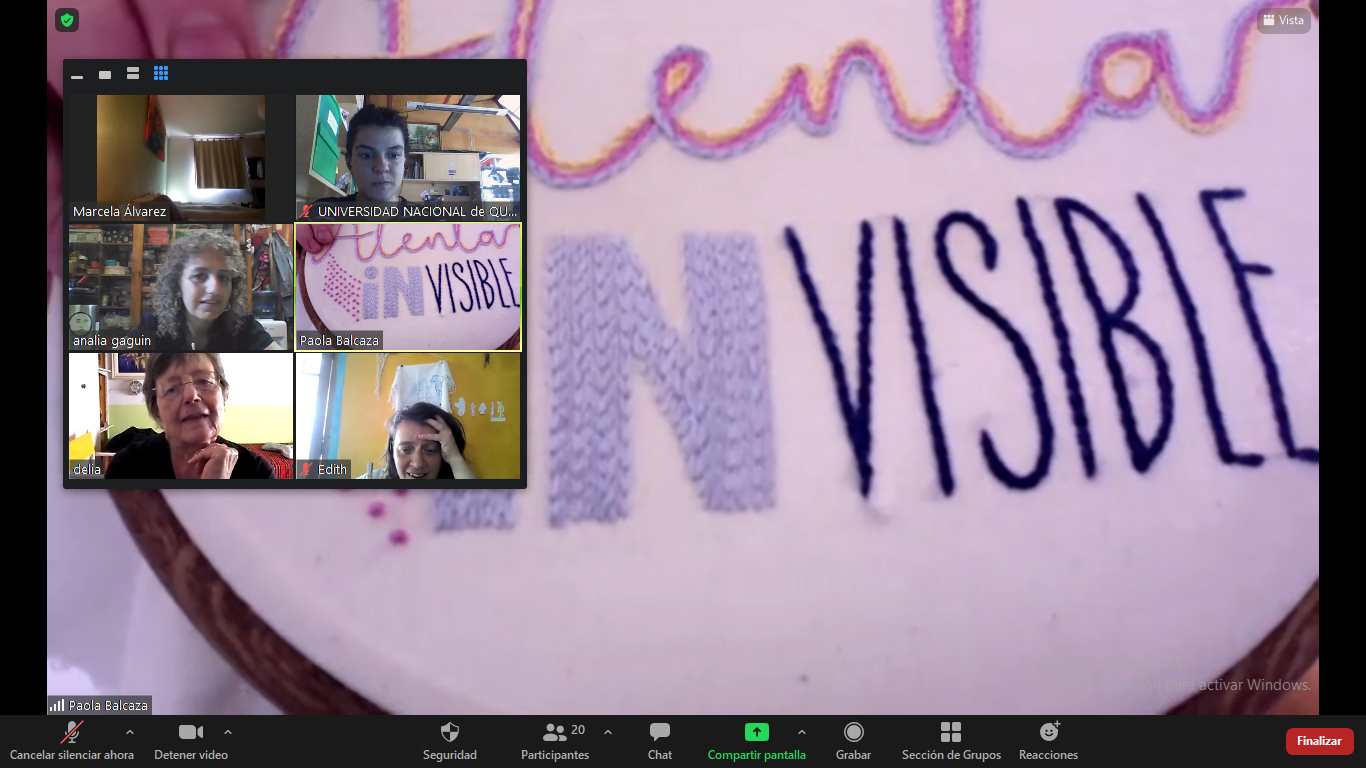Show single-speaker view in floating panel

coord(105,74)
